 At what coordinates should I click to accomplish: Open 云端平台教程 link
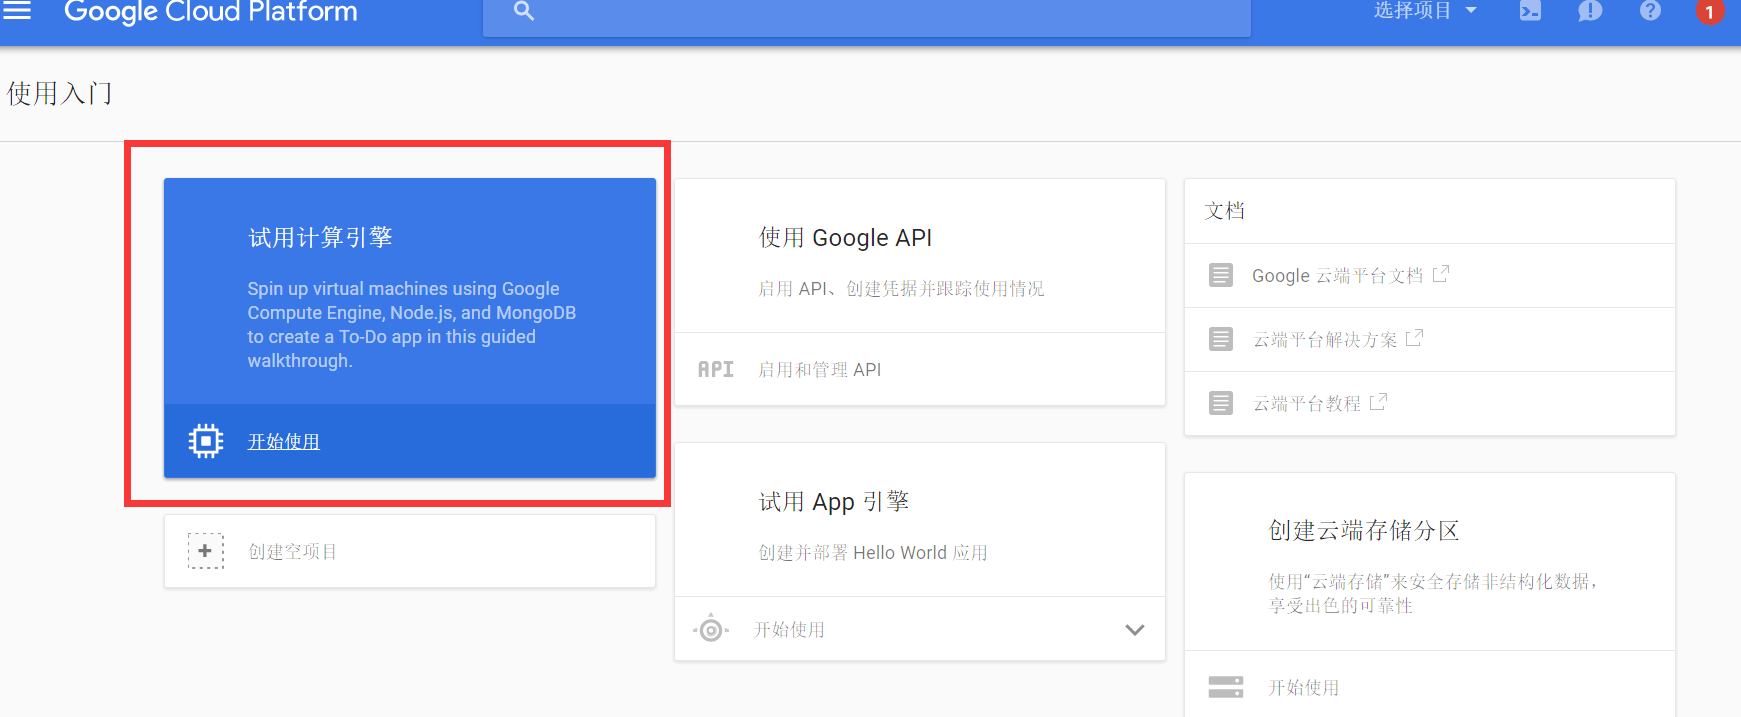coord(1307,403)
